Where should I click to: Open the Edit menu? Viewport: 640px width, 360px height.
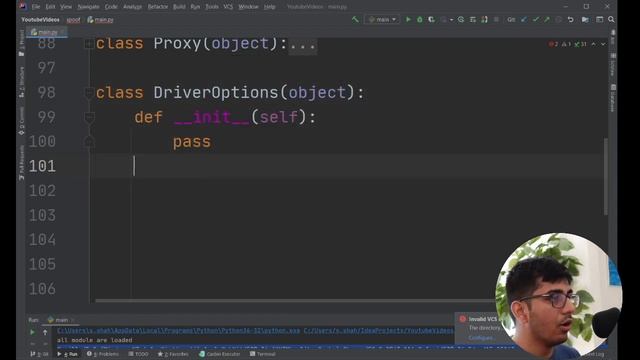(x=50, y=7)
